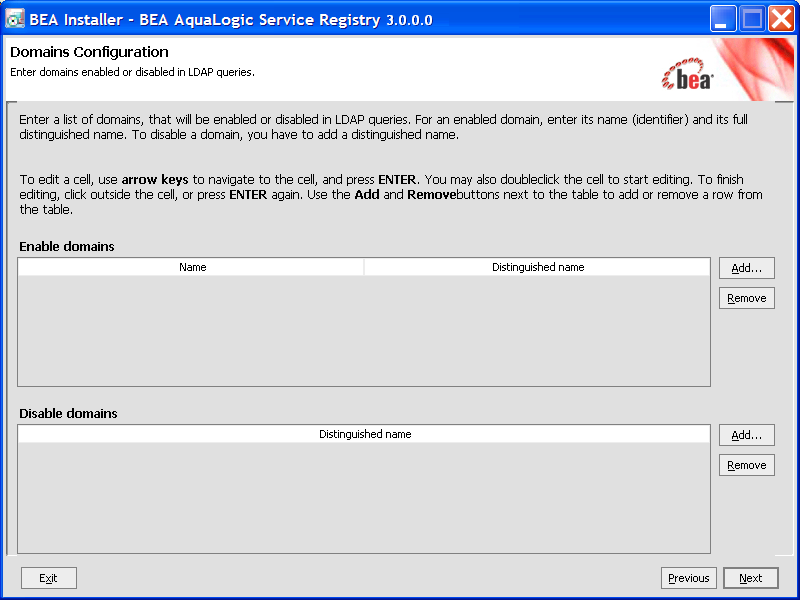The height and width of the screenshot is (600, 800).
Task: Click the Exit button
Action: [49, 578]
